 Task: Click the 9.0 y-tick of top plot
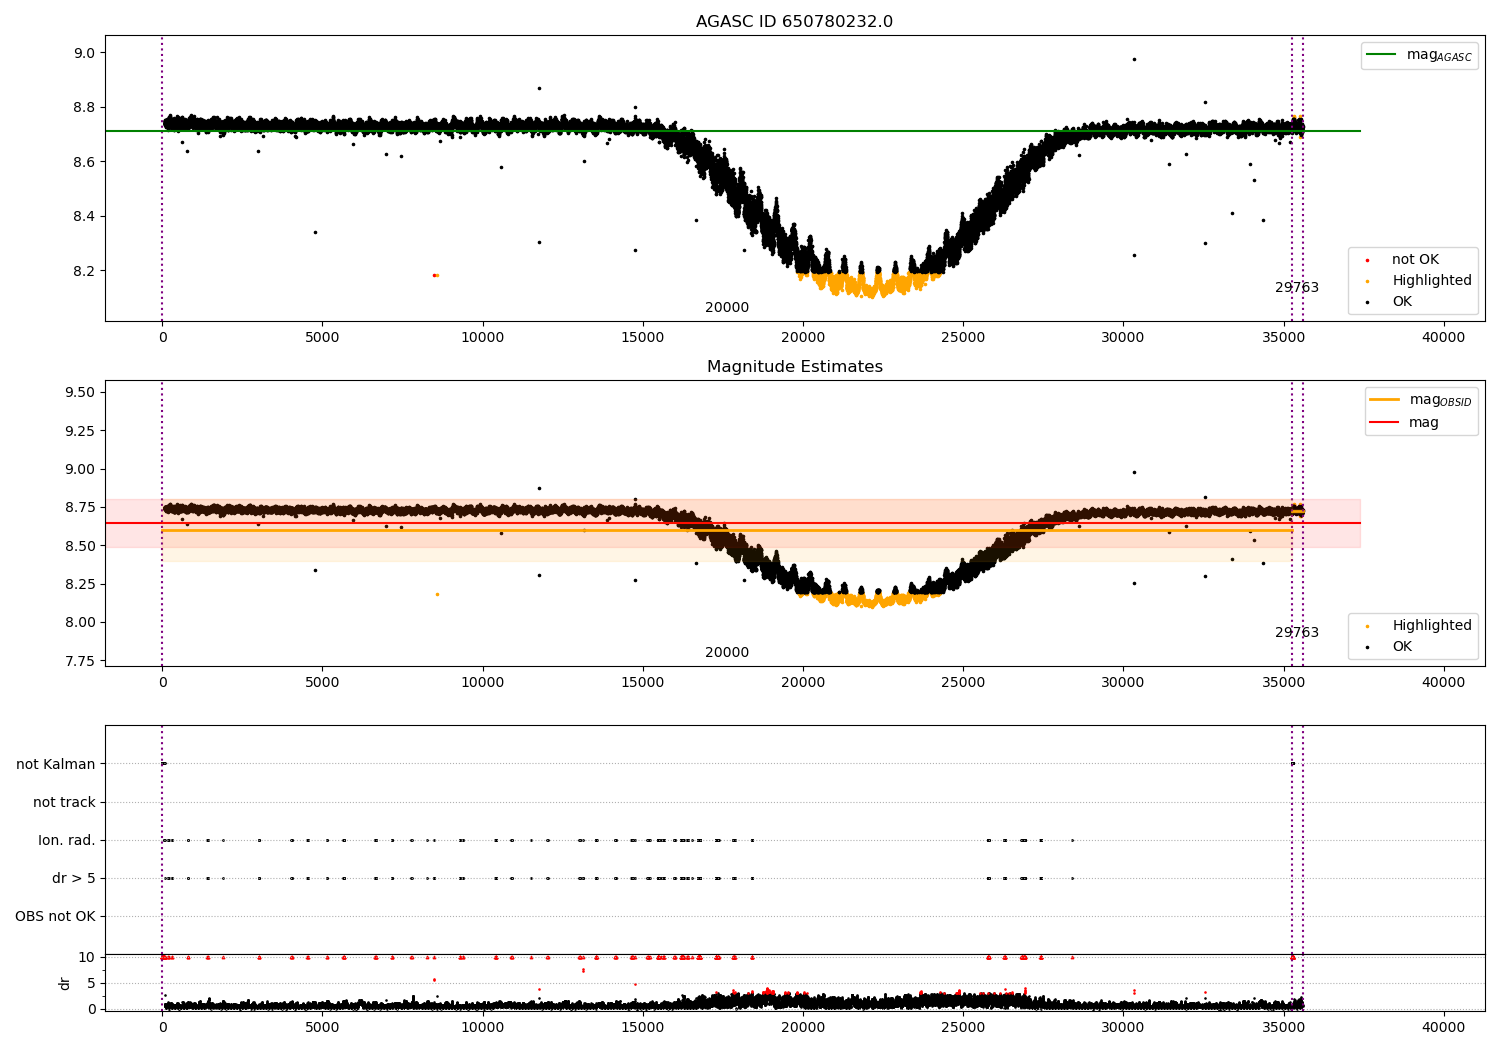tap(84, 53)
